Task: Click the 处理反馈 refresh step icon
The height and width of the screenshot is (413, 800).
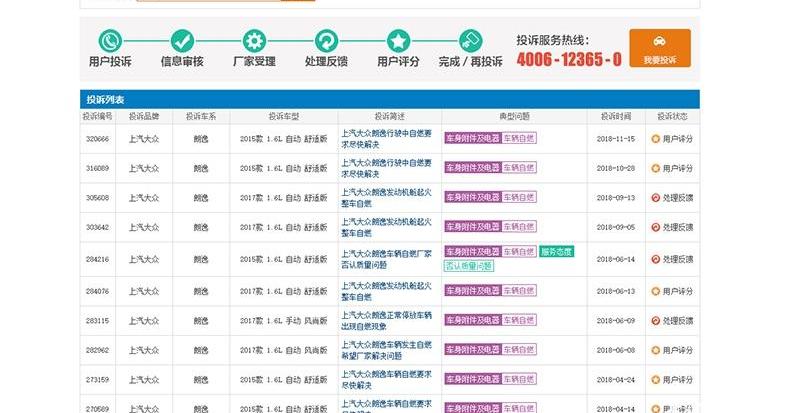Action: 326,41
